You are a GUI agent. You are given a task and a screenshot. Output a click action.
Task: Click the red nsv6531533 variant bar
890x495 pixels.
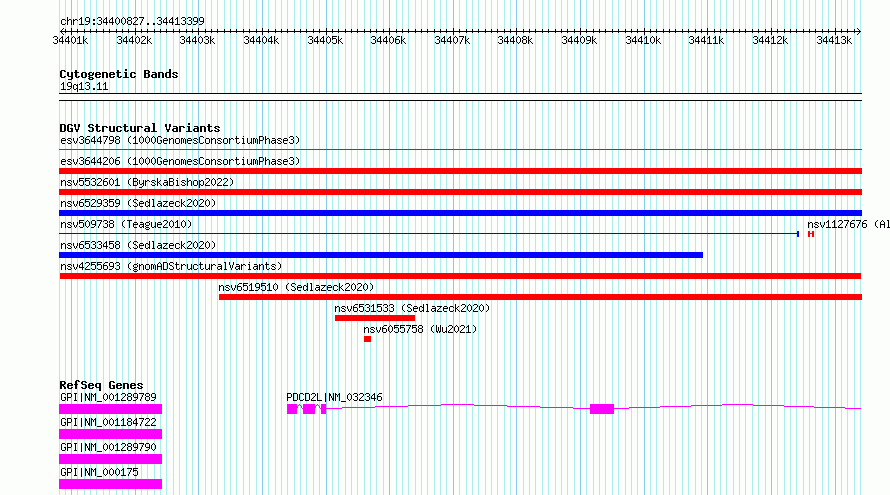pyautogui.click(x=375, y=318)
